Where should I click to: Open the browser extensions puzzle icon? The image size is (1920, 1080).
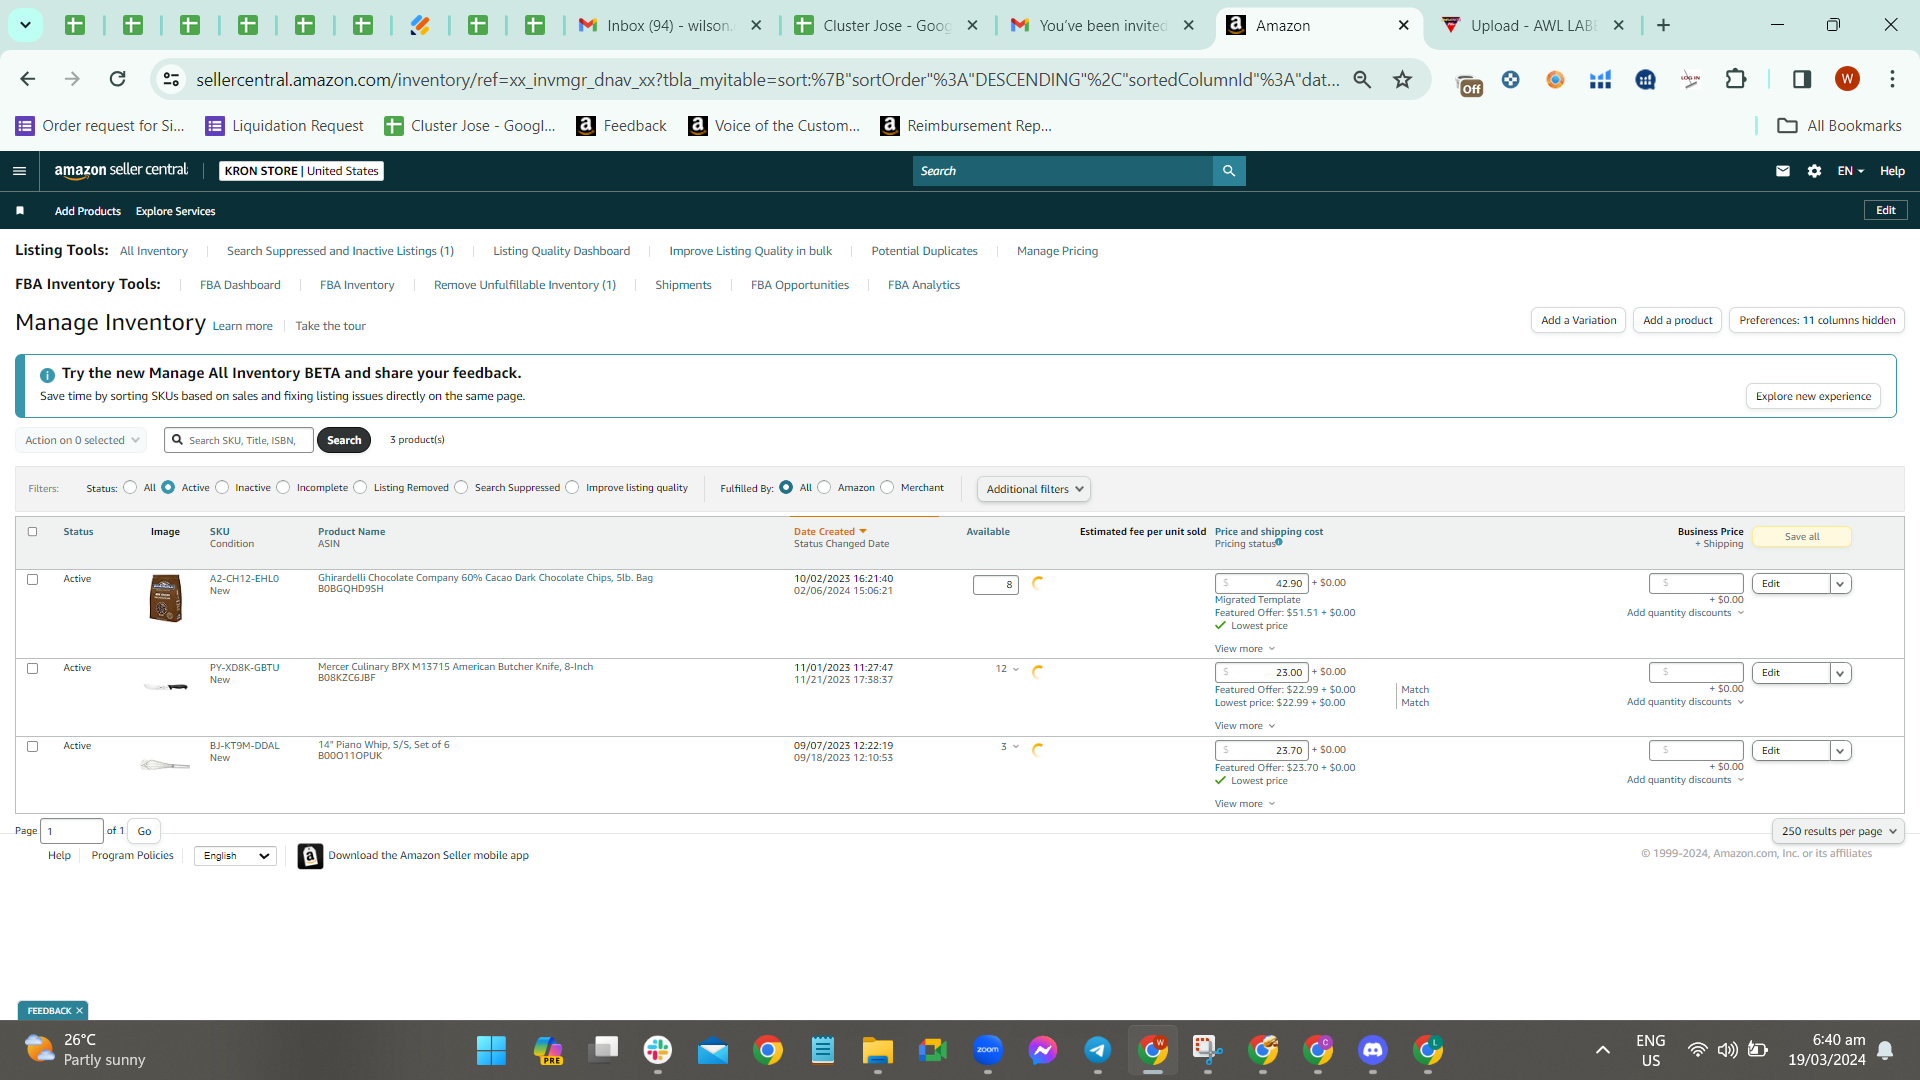(1736, 79)
